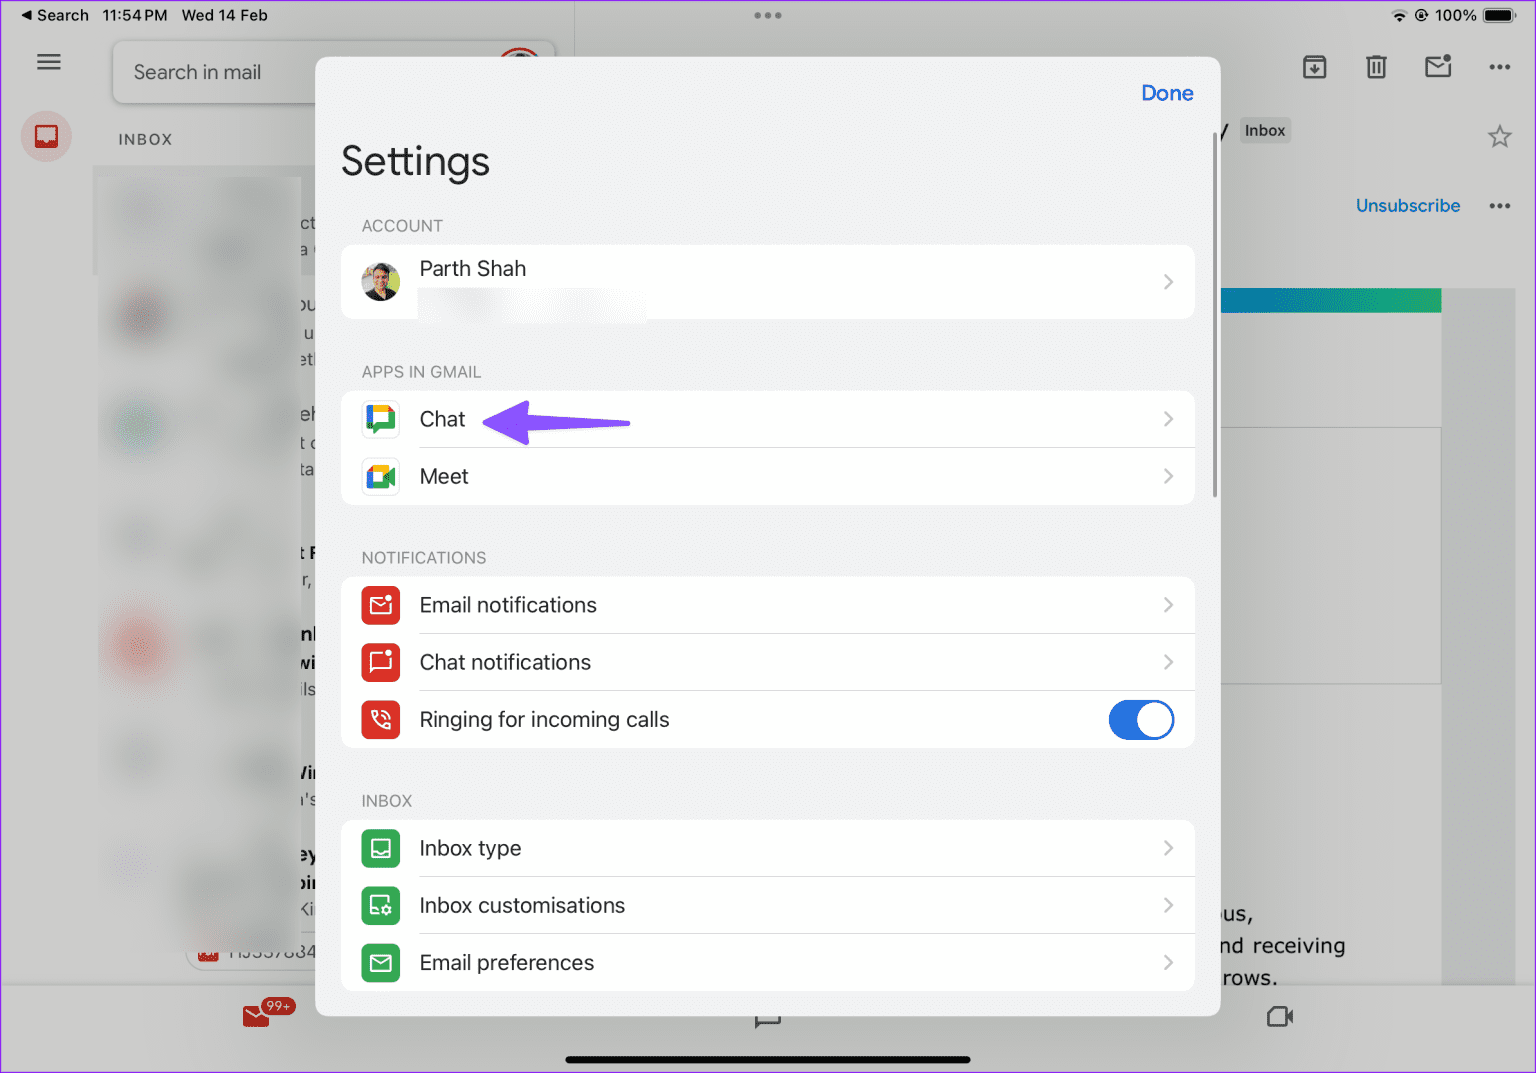The width and height of the screenshot is (1536, 1073).
Task: Tap Search back link in status bar
Action: tap(55, 15)
